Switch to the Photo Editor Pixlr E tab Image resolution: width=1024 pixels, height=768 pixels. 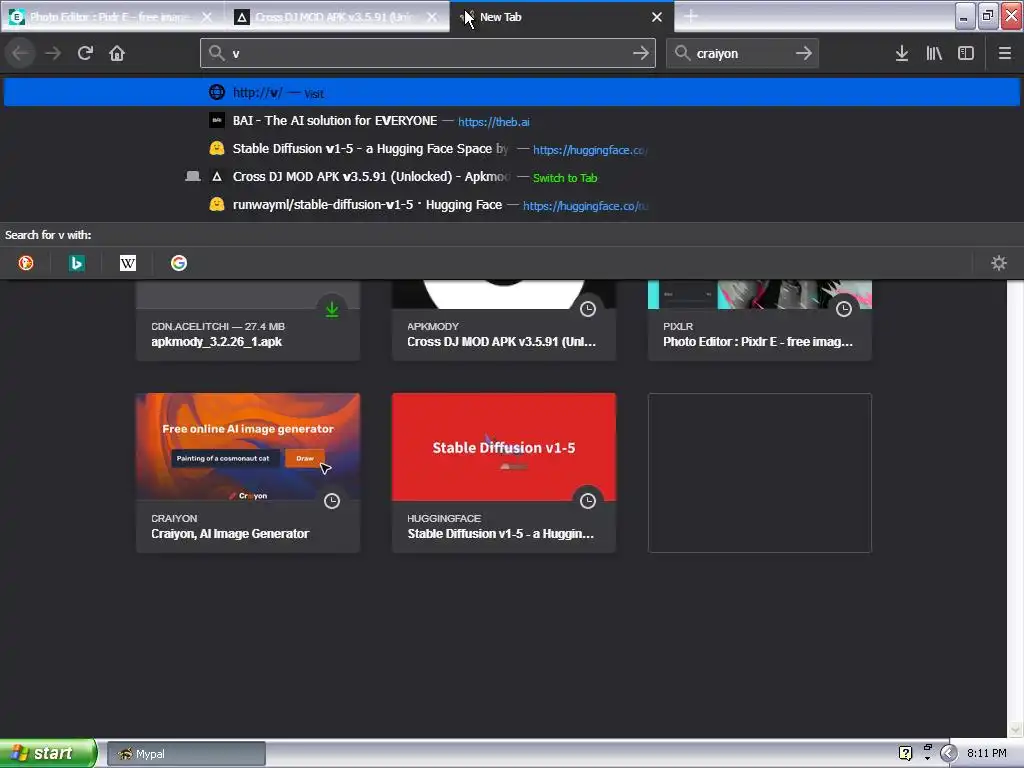point(112,17)
